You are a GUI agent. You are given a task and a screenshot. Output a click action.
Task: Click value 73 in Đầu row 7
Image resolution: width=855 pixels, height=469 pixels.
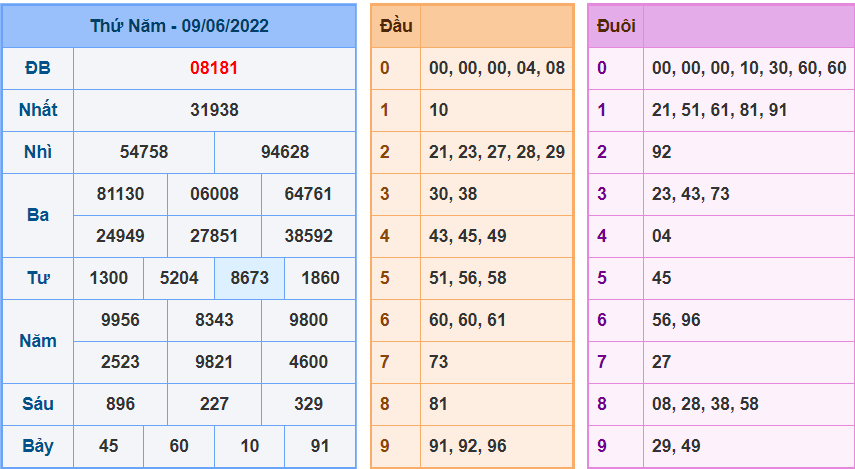click(438, 362)
